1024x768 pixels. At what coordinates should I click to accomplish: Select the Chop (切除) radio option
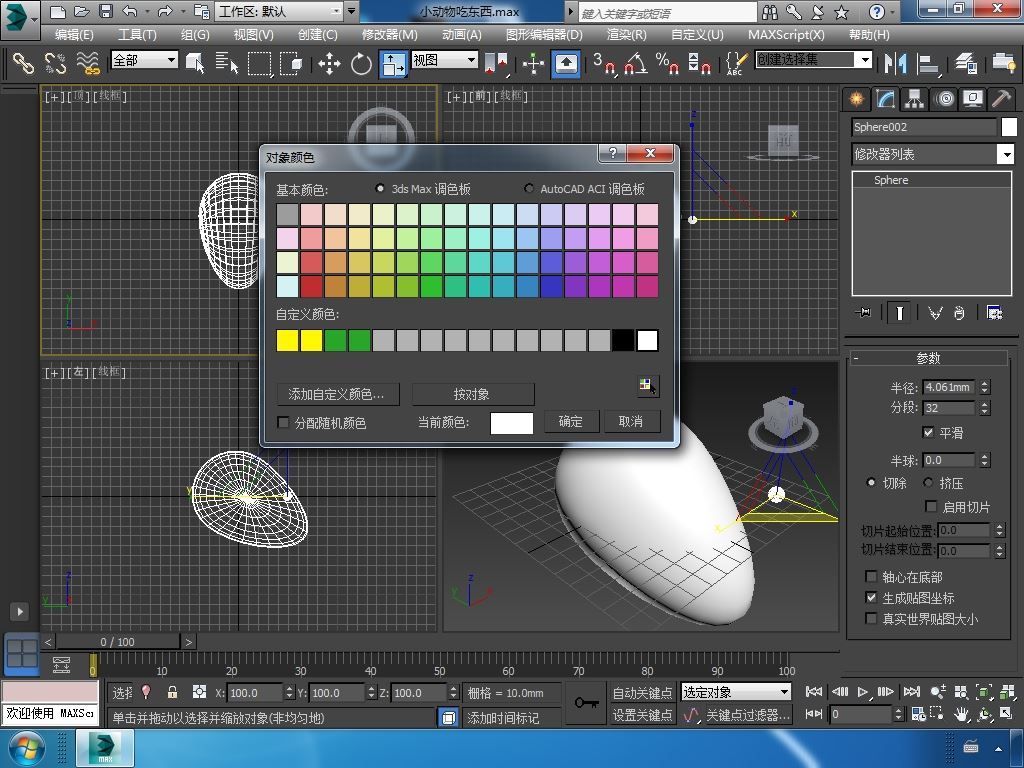(871, 483)
